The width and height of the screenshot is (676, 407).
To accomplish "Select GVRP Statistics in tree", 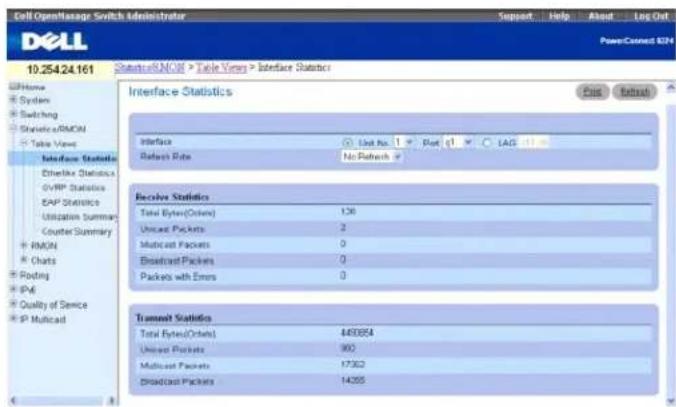I will click(73, 188).
